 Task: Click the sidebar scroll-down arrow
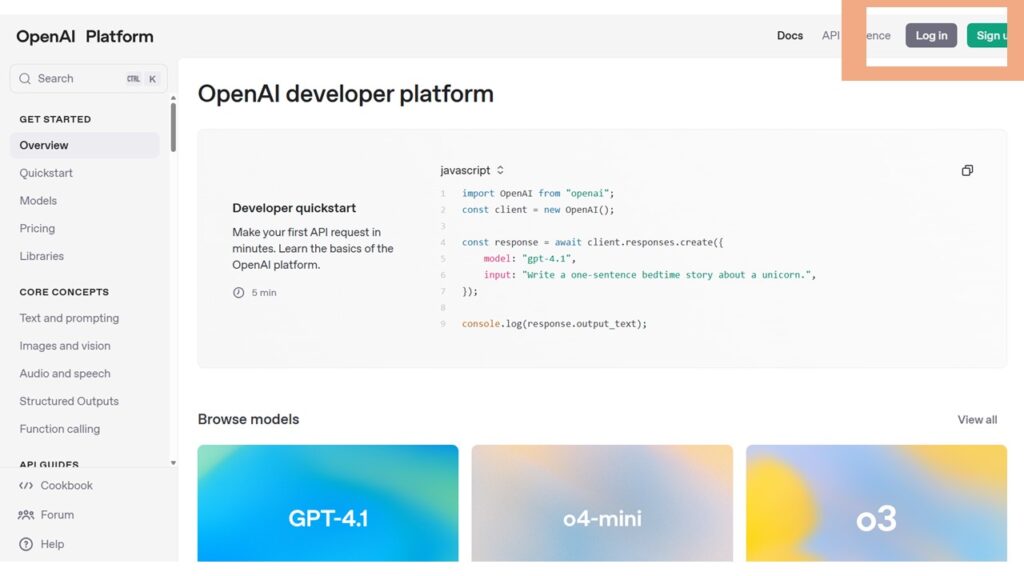tap(173, 463)
